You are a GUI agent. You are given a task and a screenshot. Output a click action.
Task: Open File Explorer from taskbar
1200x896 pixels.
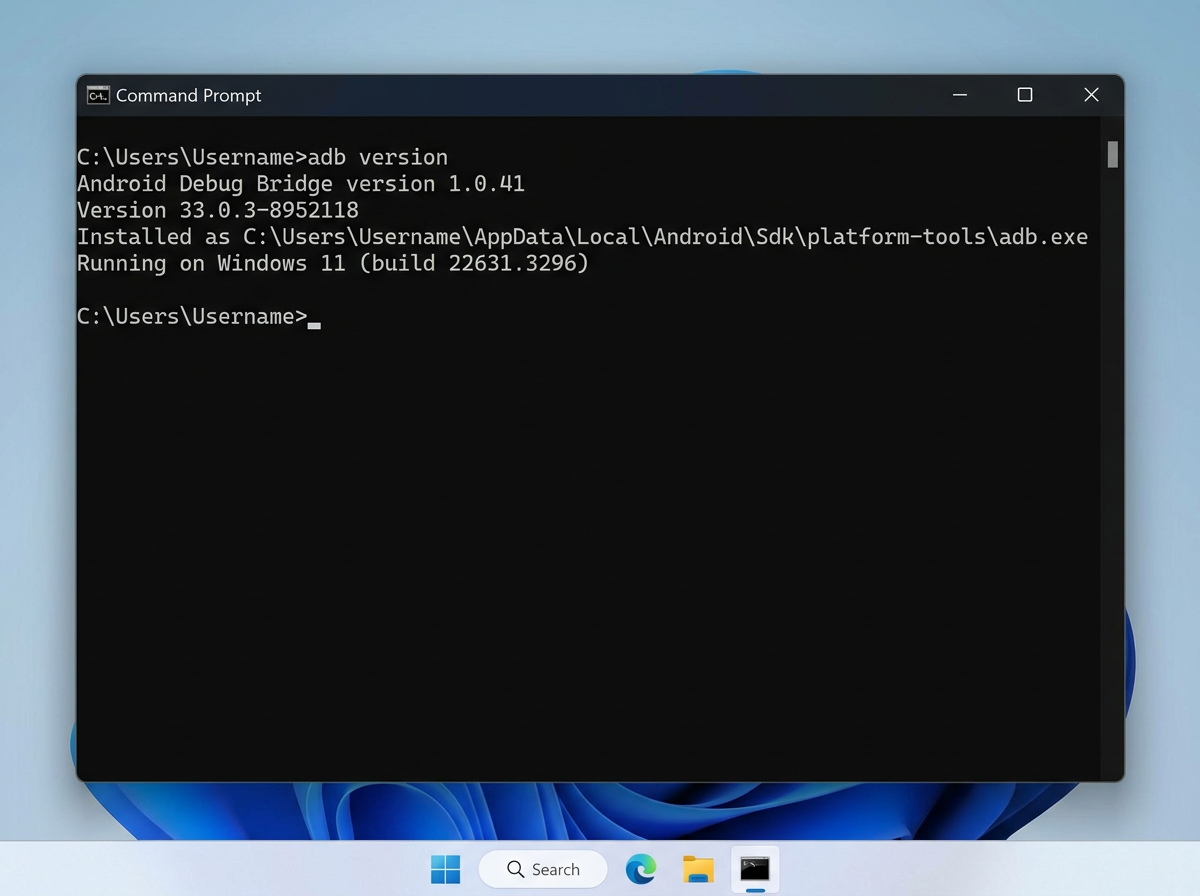[698, 869]
